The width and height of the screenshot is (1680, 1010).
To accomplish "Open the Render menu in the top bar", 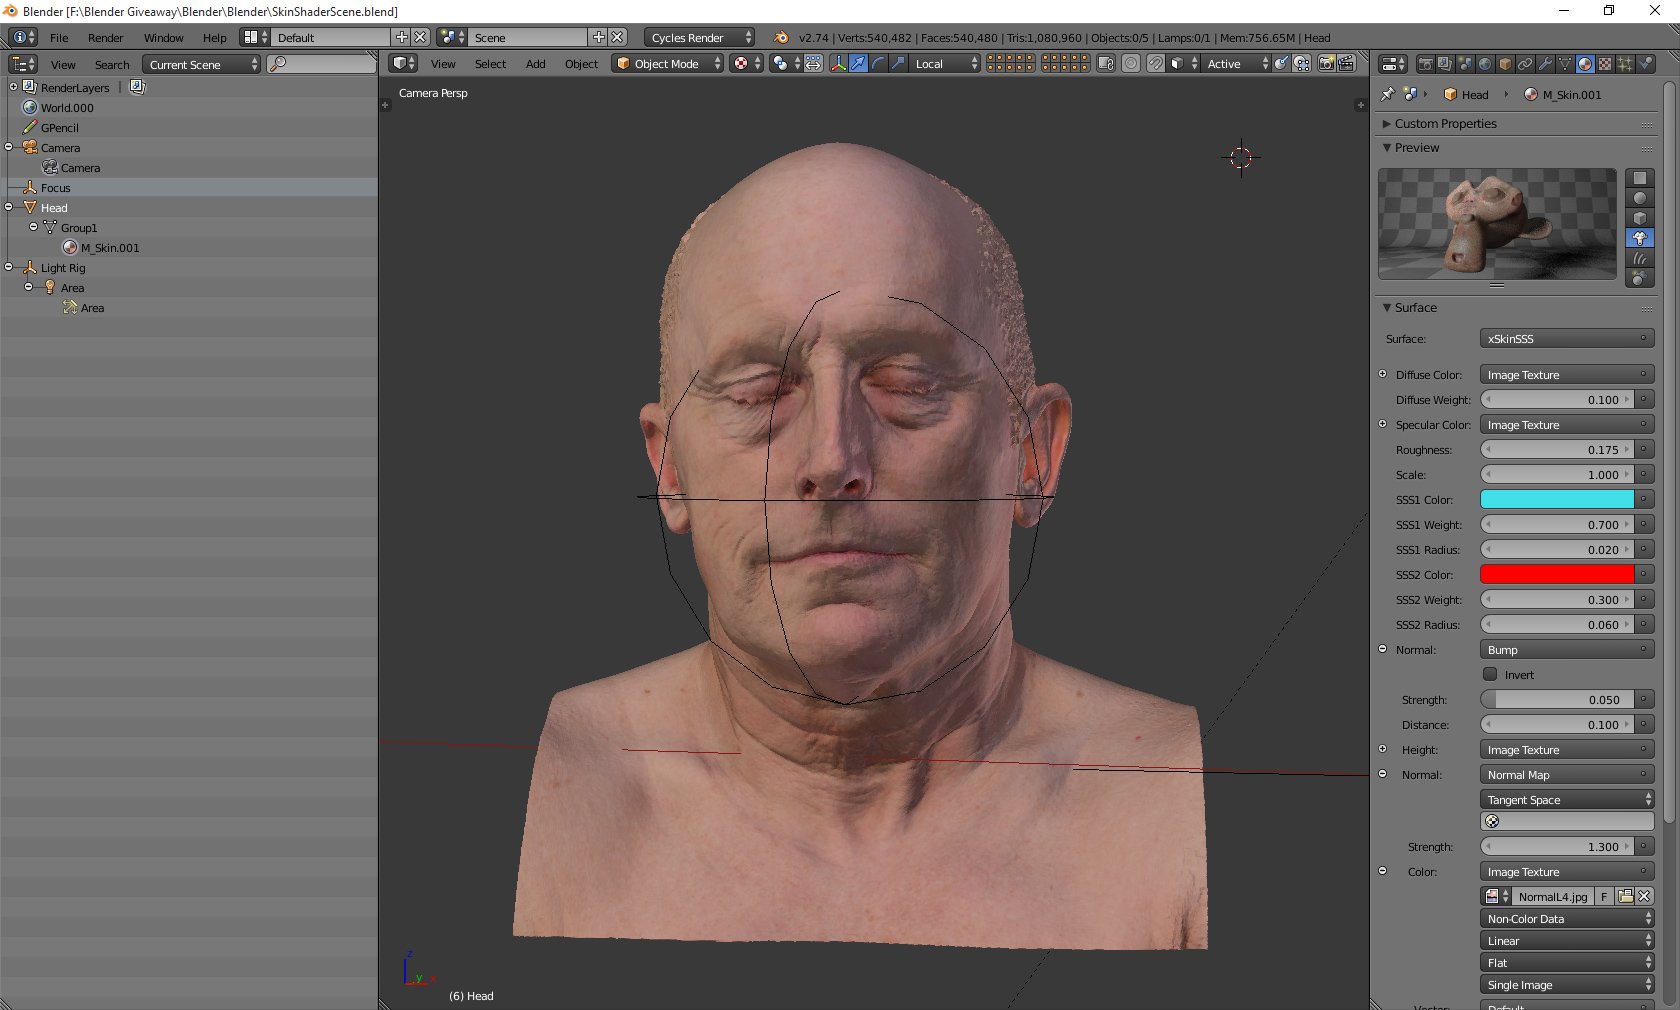I will coord(105,38).
